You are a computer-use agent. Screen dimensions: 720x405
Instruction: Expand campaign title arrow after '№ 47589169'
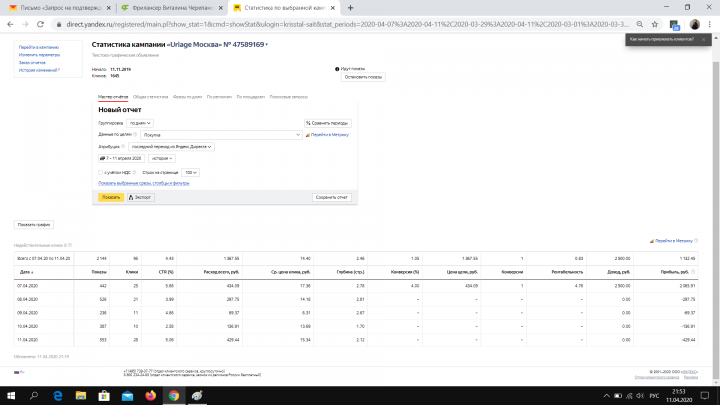point(267,45)
